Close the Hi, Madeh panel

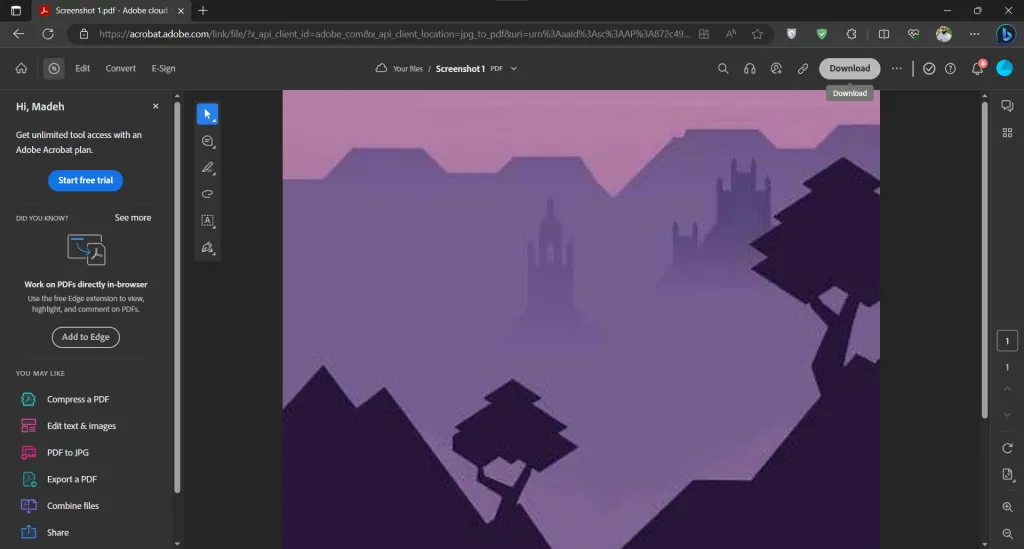[155, 106]
